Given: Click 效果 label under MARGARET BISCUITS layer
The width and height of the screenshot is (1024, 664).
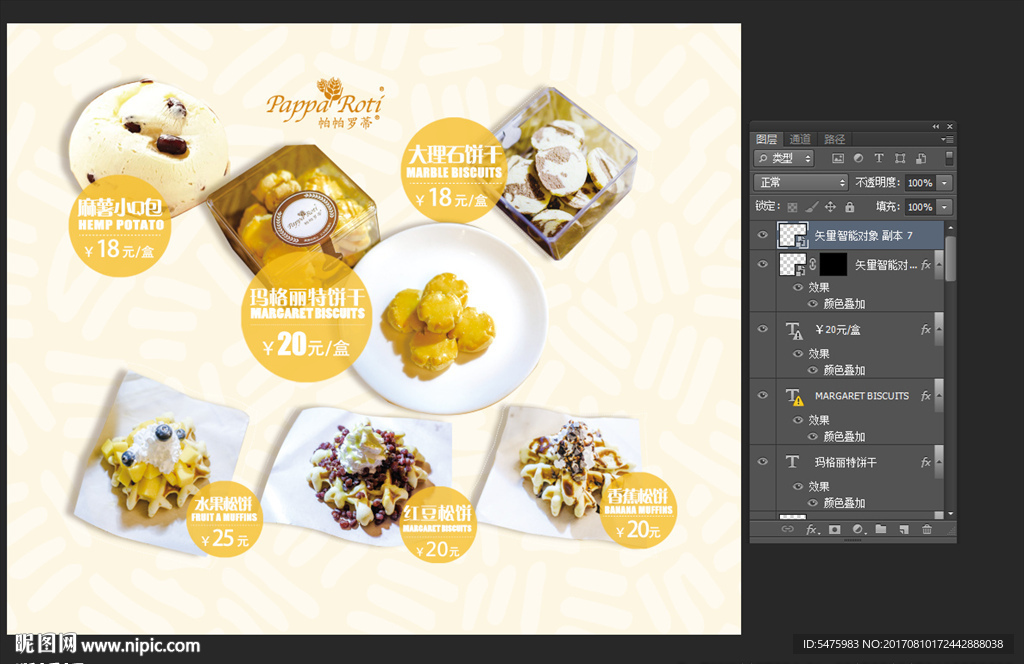Looking at the screenshot, I should (x=819, y=420).
